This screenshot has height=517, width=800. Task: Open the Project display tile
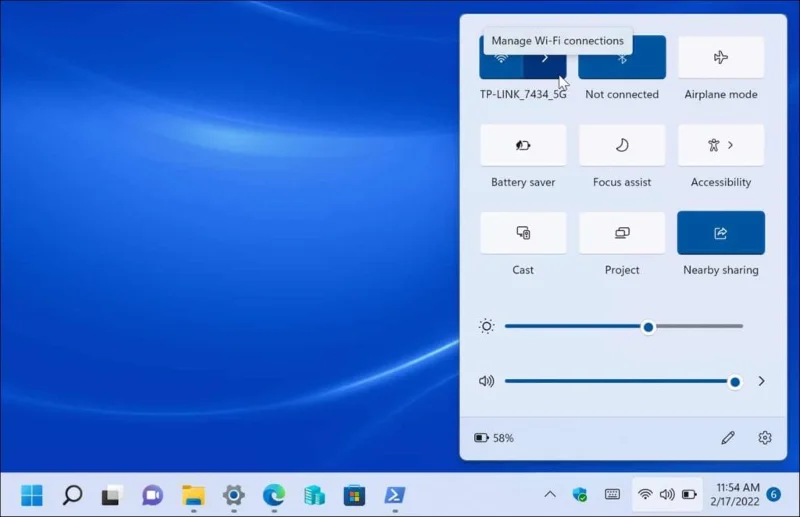pos(622,233)
